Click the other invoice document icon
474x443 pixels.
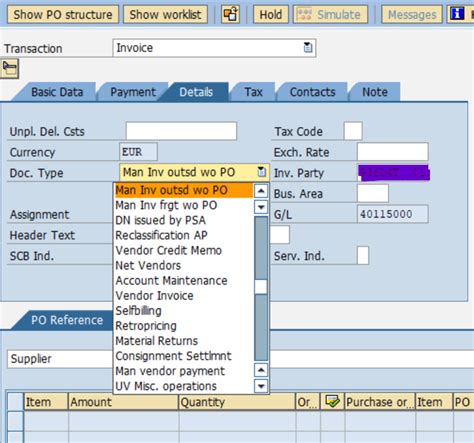pos(230,14)
